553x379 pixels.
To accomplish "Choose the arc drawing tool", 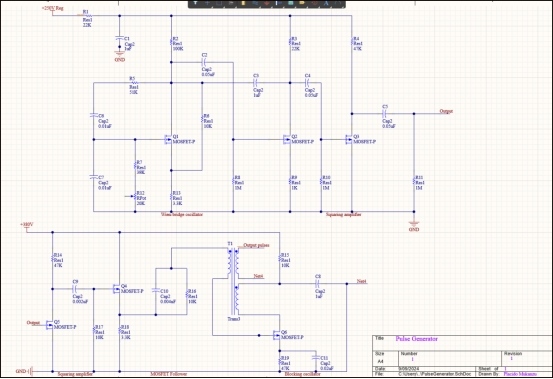I will point(338,3).
